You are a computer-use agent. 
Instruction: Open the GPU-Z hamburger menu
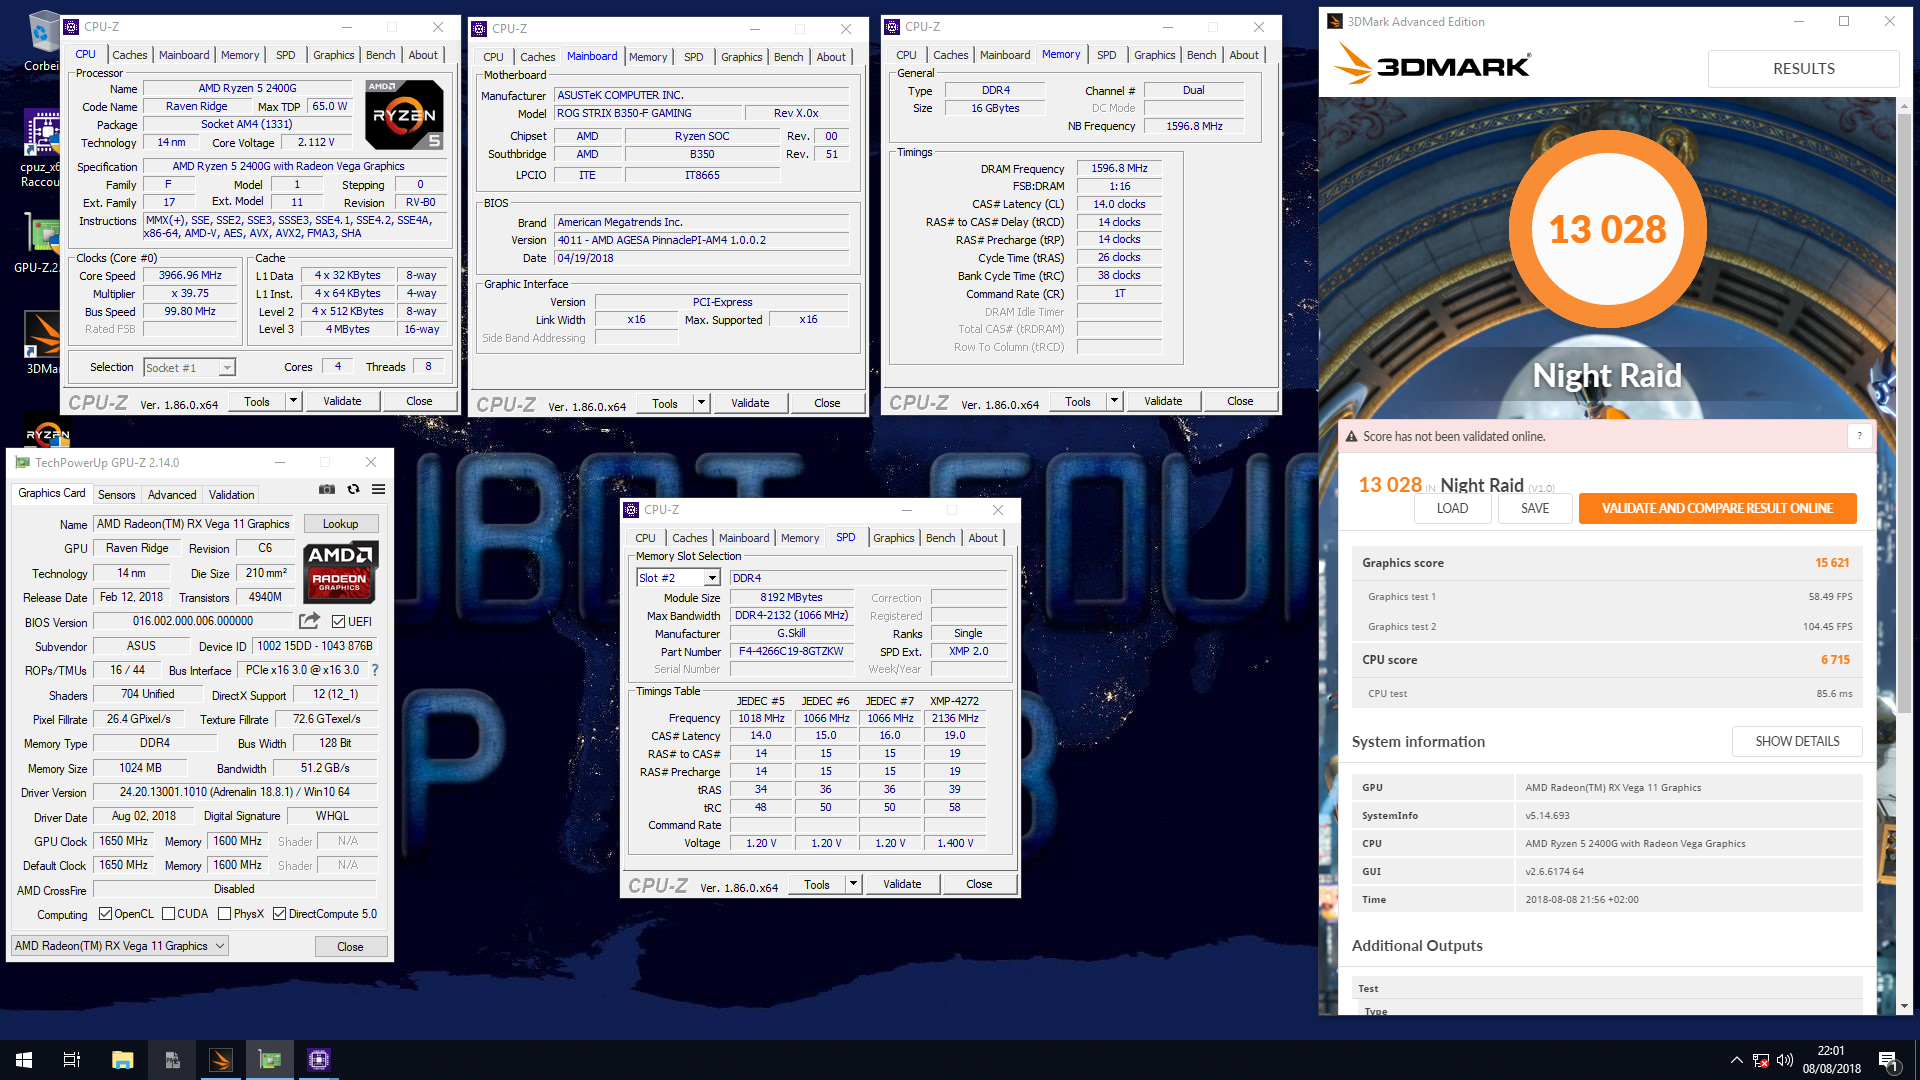(379, 490)
